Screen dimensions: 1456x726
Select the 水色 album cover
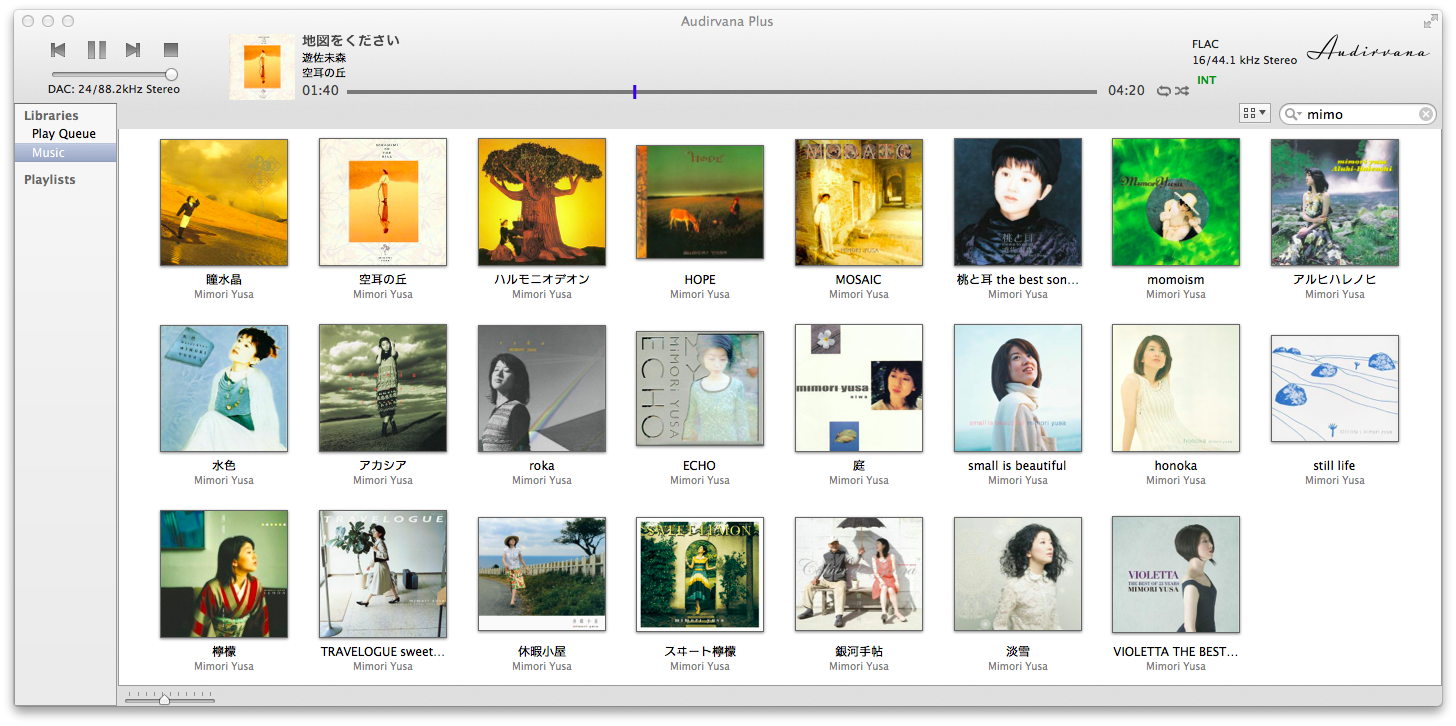point(224,388)
